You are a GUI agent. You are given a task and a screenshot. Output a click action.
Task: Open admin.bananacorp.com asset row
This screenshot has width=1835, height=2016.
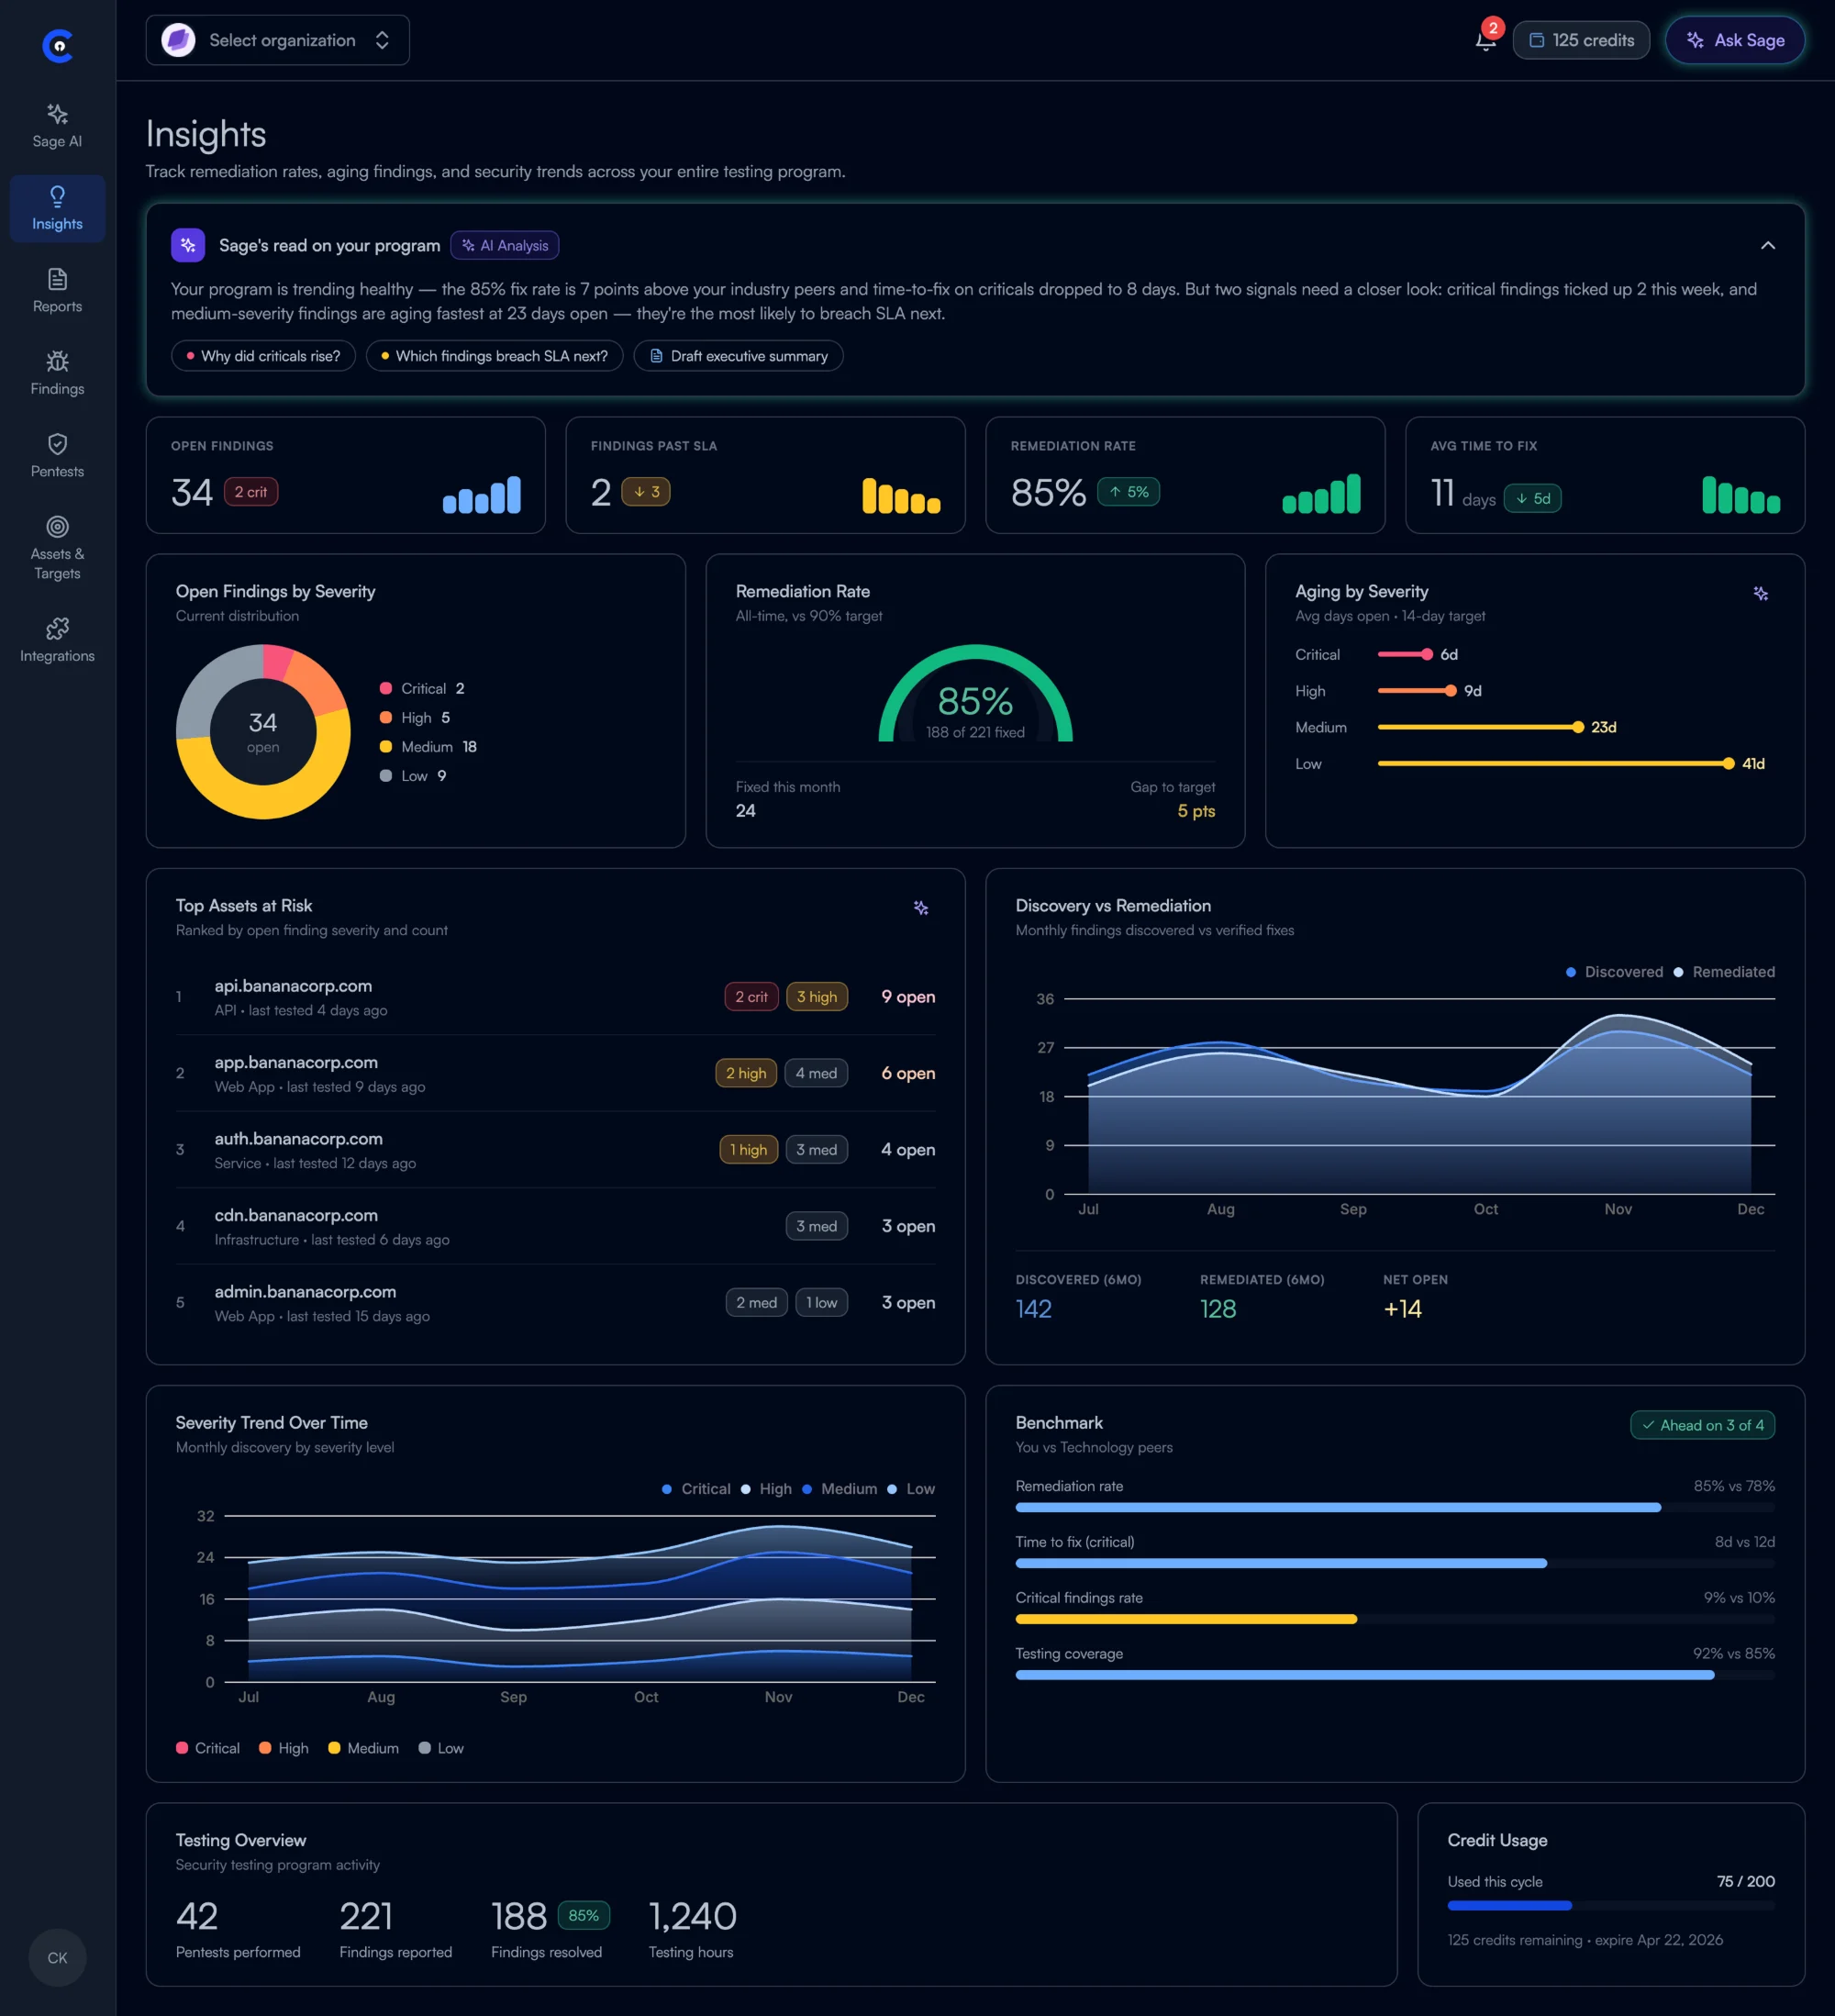(x=556, y=1303)
